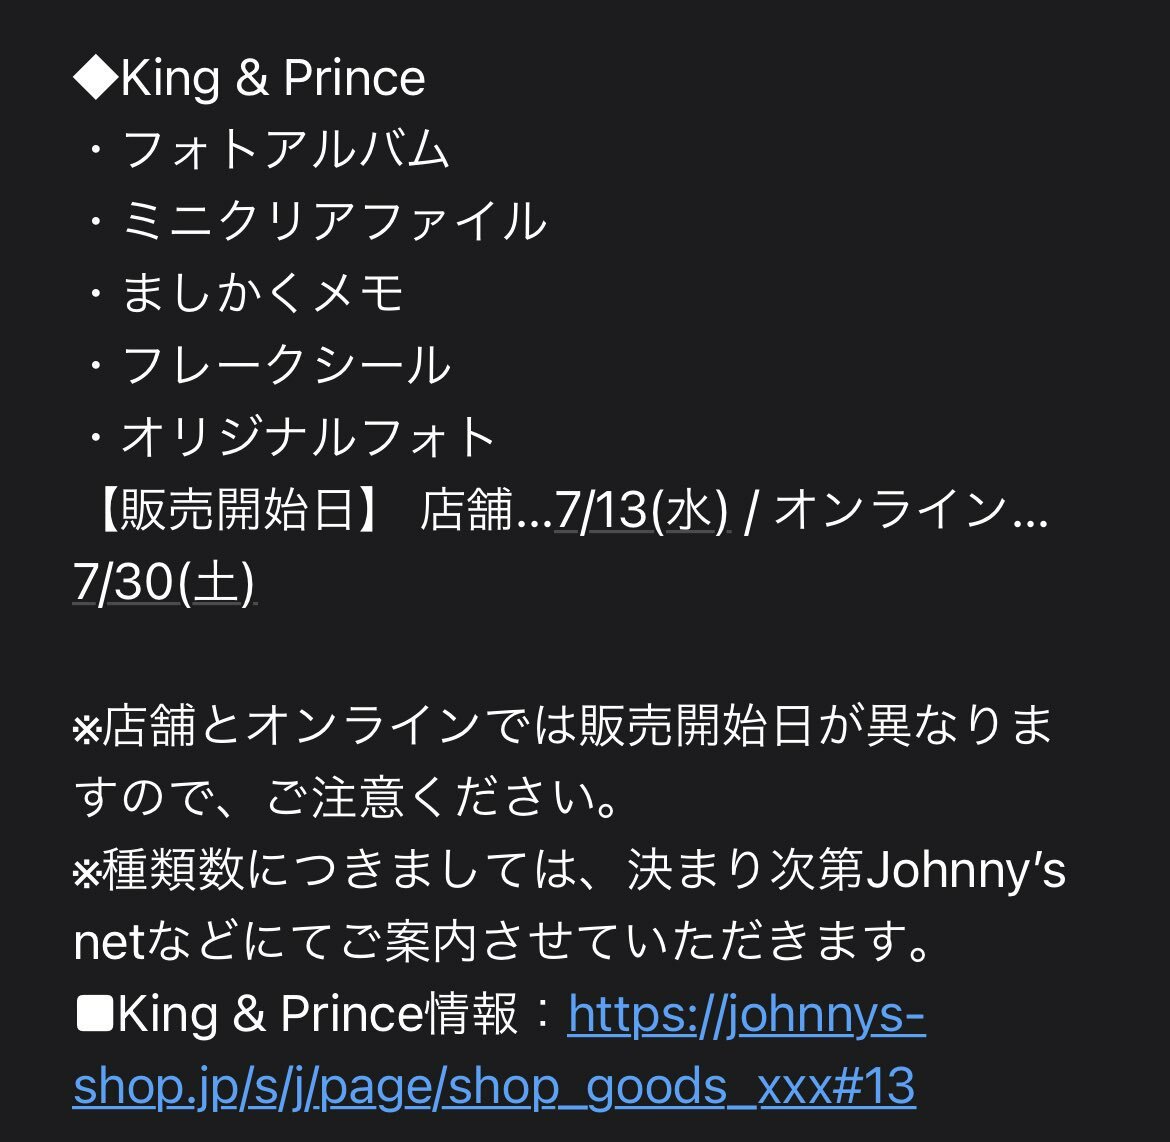Tap the フォトアルバム list item
This screenshot has height=1142, width=1170.
pos(285,149)
